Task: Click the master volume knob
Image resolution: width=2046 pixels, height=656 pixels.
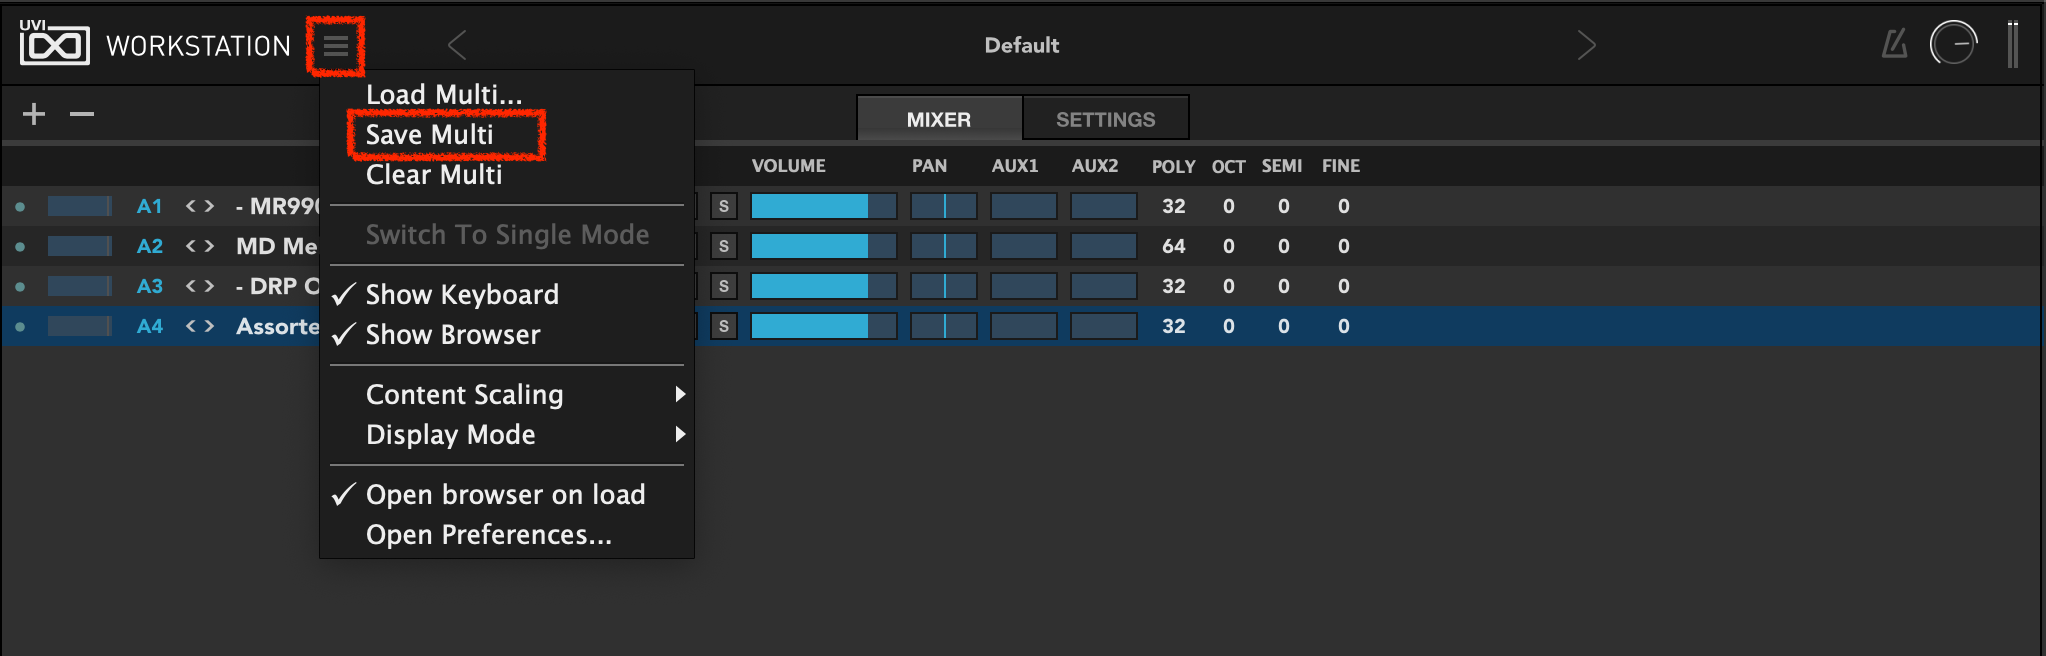Action: [x=1953, y=44]
